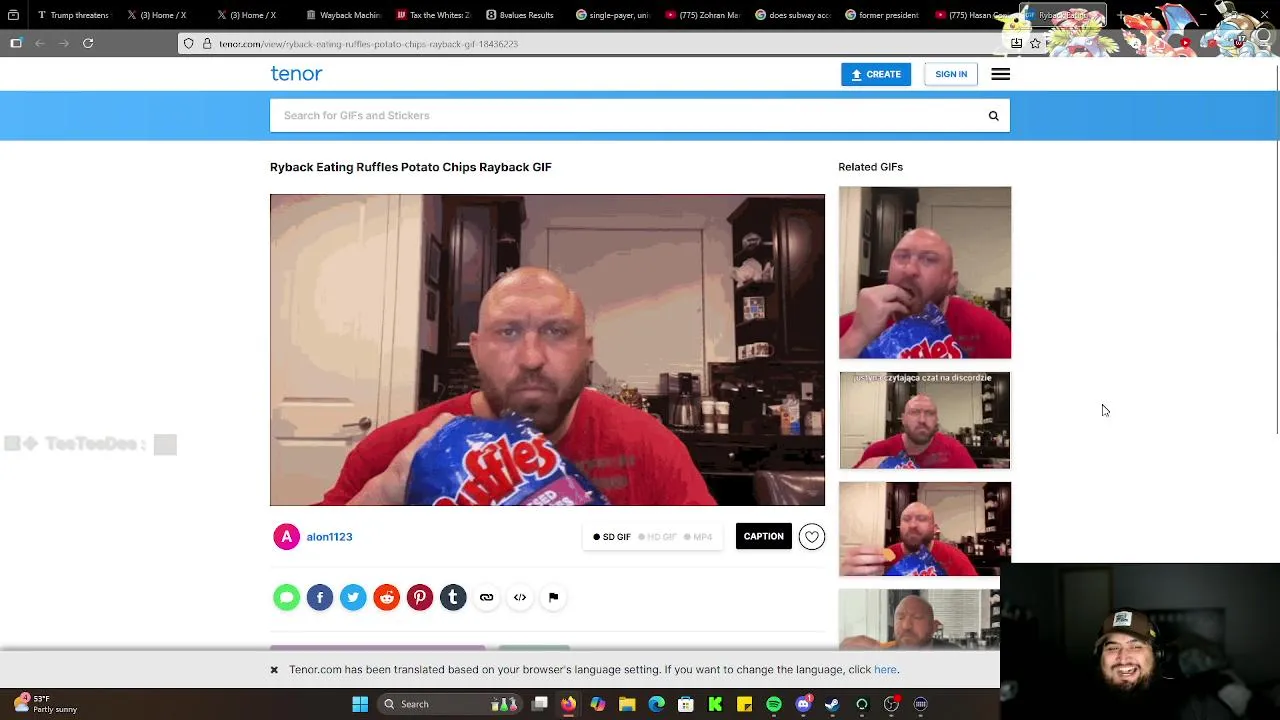The width and height of the screenshot is (1280, 720).
Task: Open Copilot from the taskbar
Action: tap(597, 704)
